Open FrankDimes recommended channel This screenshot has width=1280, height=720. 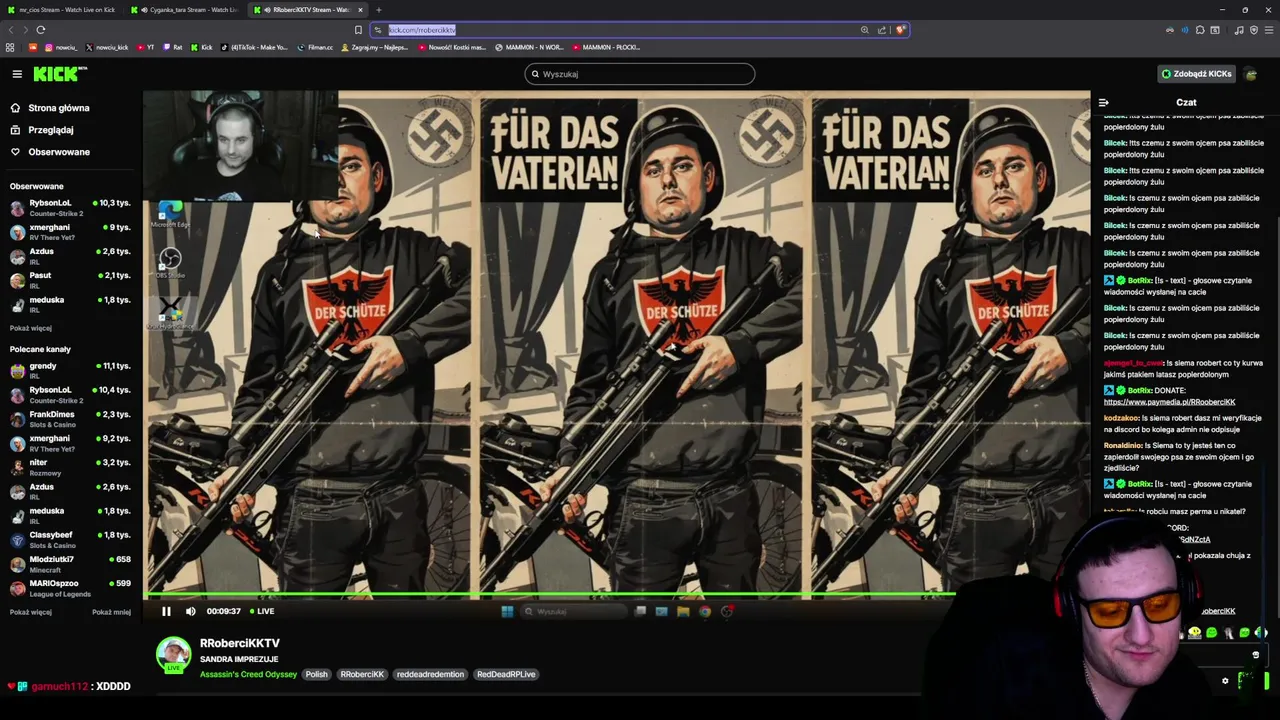coord(70,419)
